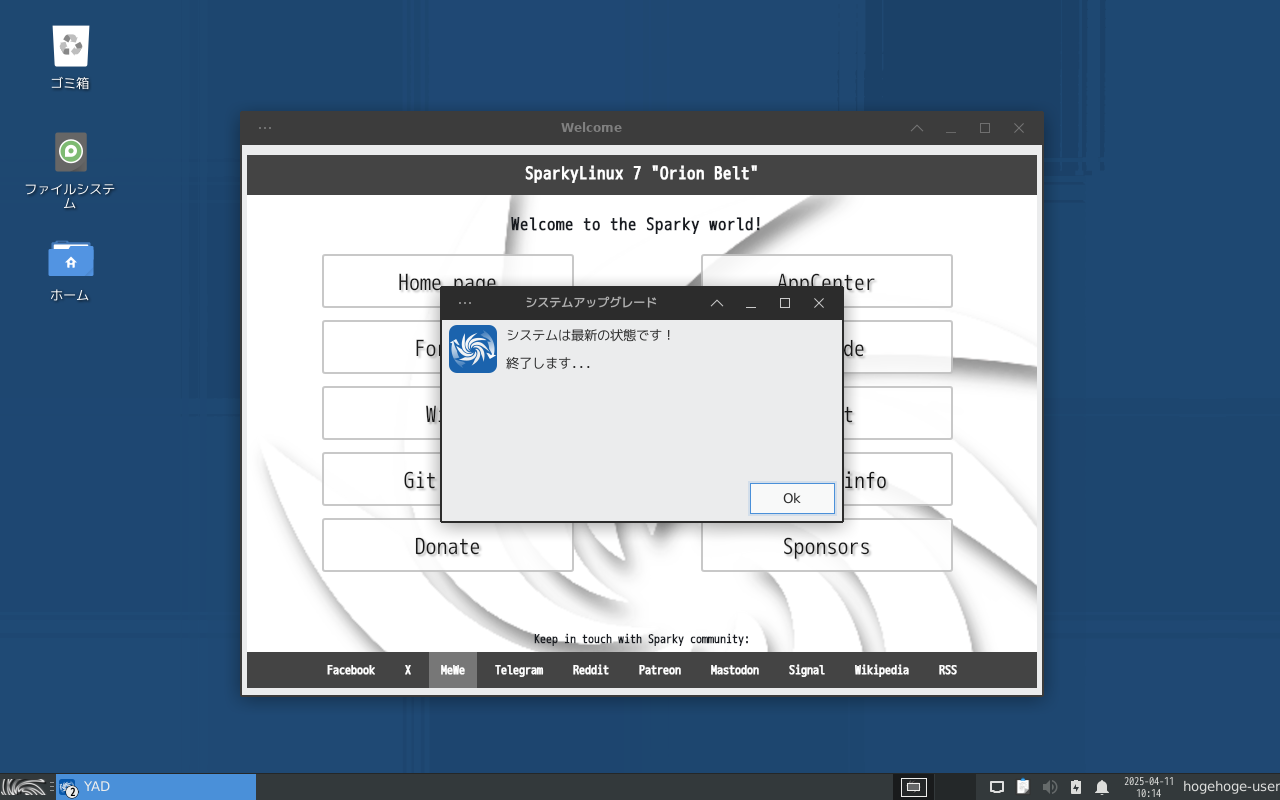The width and height of the screenshot is (1280, 800).
Task: Show notifications via the bell icon
Action: pyautogui.click(x=1102, y=787)
